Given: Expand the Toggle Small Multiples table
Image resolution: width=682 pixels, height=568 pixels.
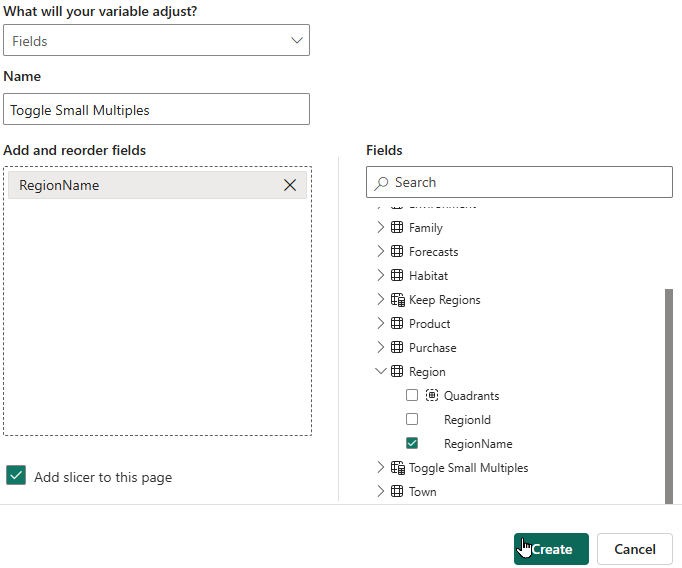Looking at the screenshot, I should coord(381,467).
